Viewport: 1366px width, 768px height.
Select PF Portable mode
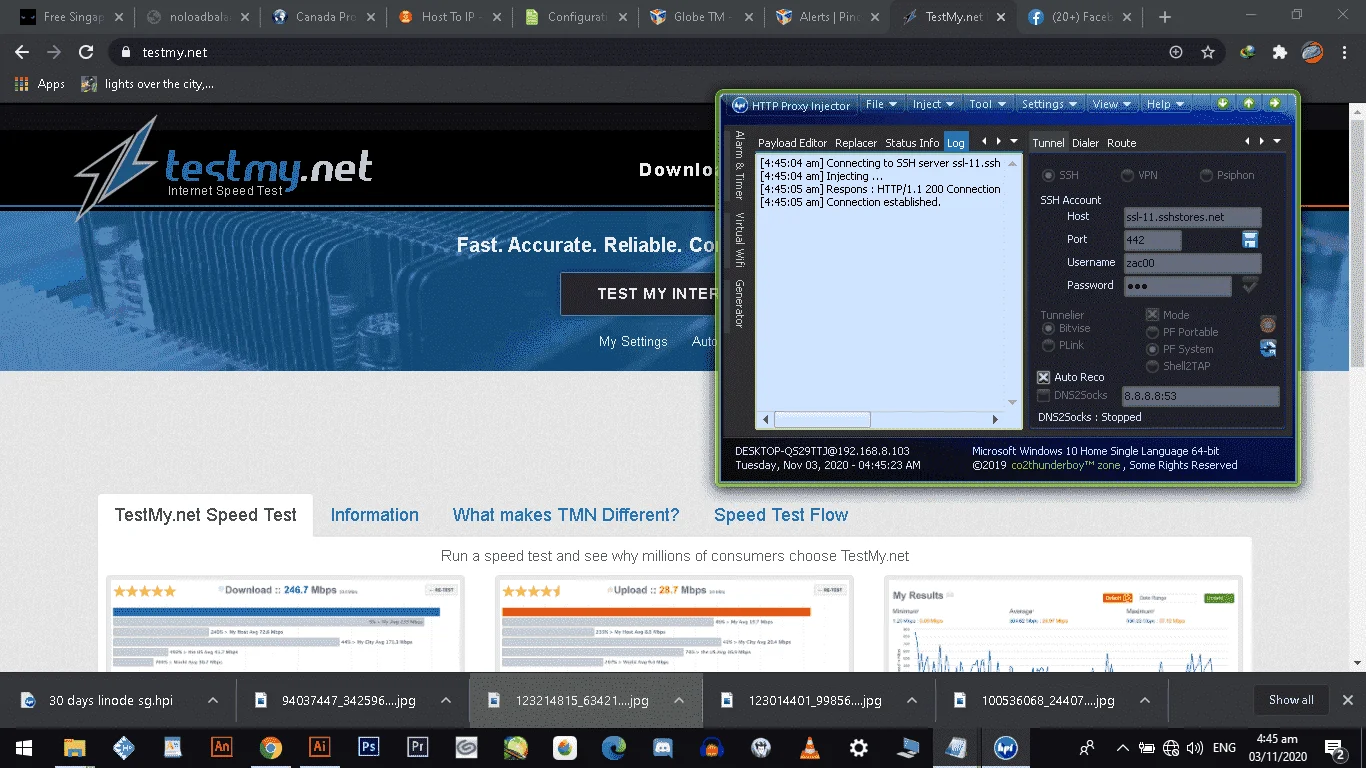pyautogui.click(x=1152, y=332)
